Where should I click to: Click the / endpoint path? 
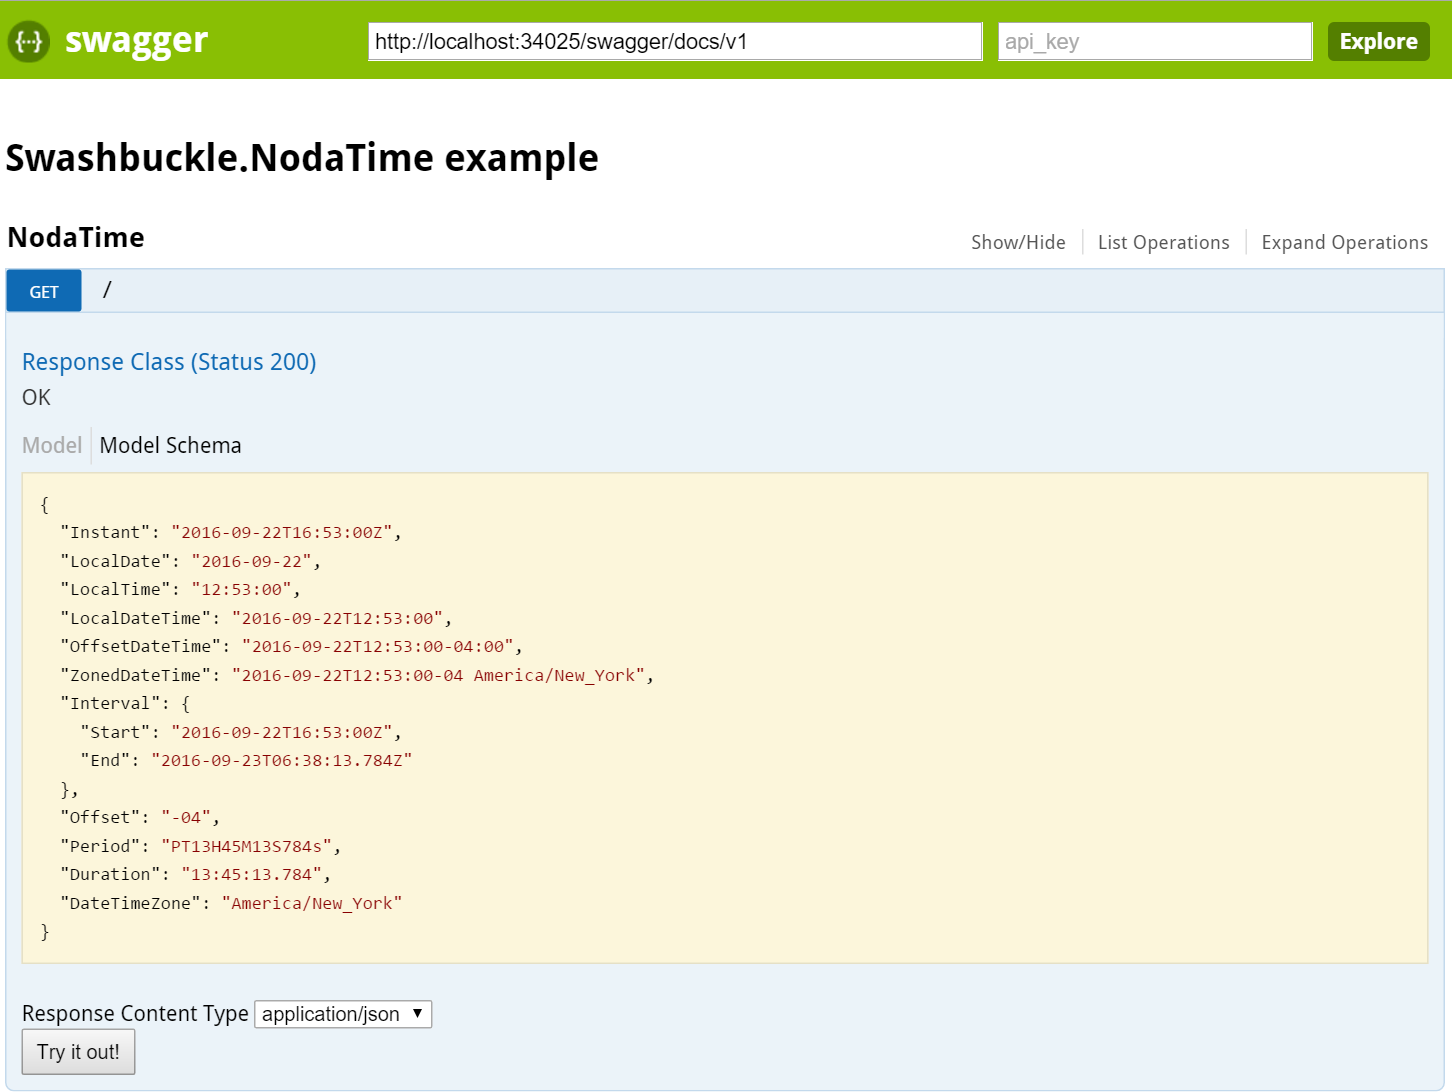click(107, 290)
